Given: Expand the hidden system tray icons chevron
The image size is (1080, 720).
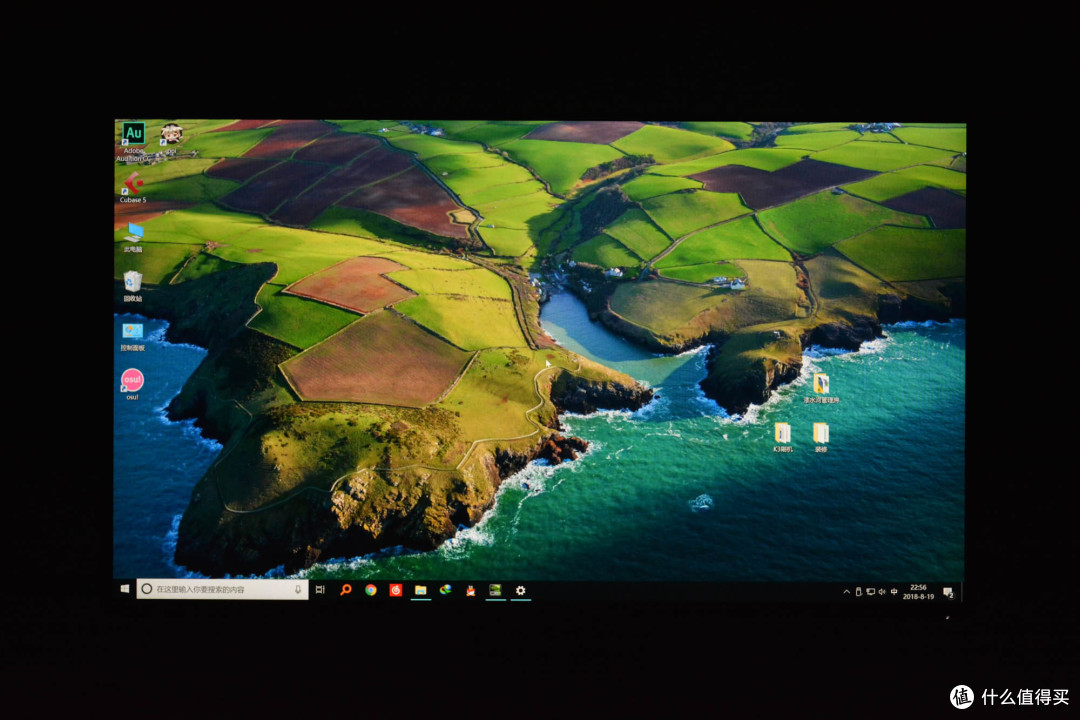Looking at the screenshot, I should click(x=847, y=591).
